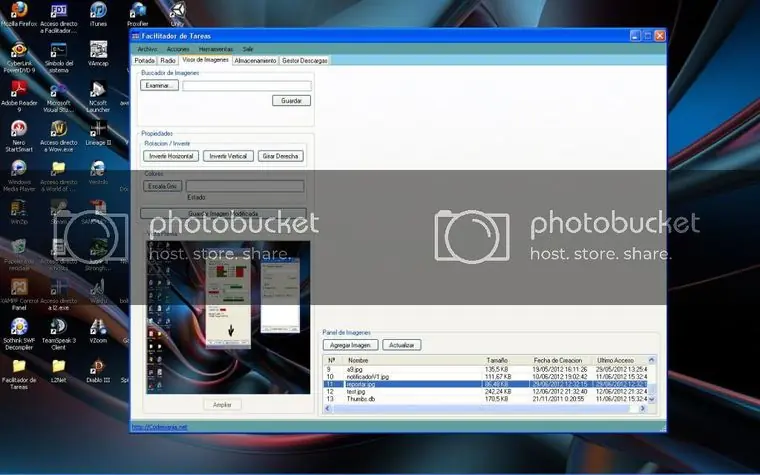The image size is (760, 475).
Task: Select the Acceso directo a l2.exe icon
Action: click(x=59, y=294)
